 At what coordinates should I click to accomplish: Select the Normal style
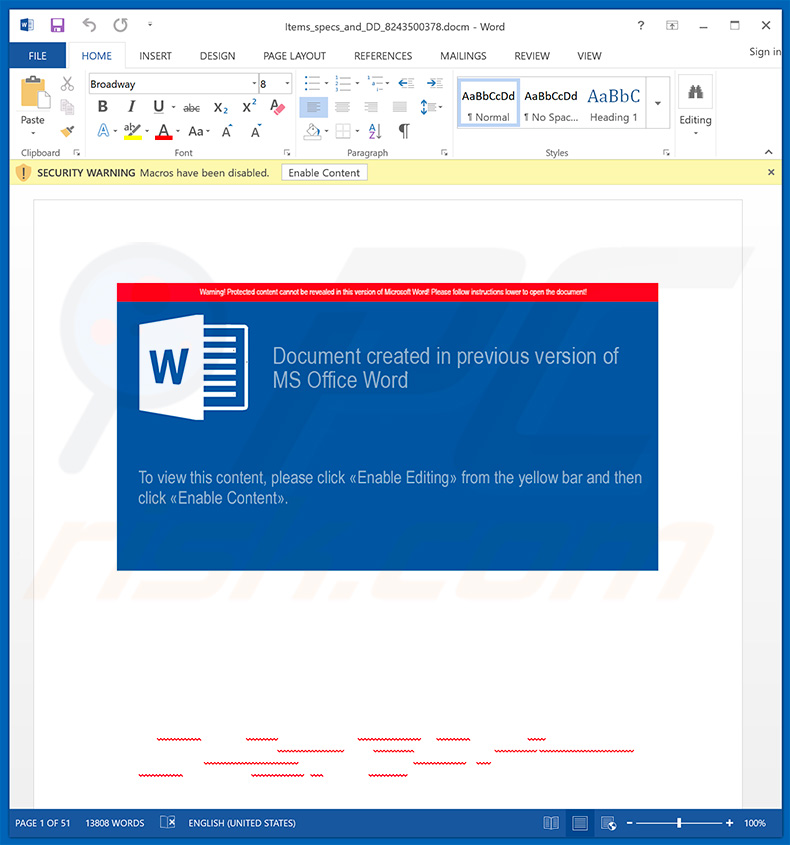coord(488,103)
